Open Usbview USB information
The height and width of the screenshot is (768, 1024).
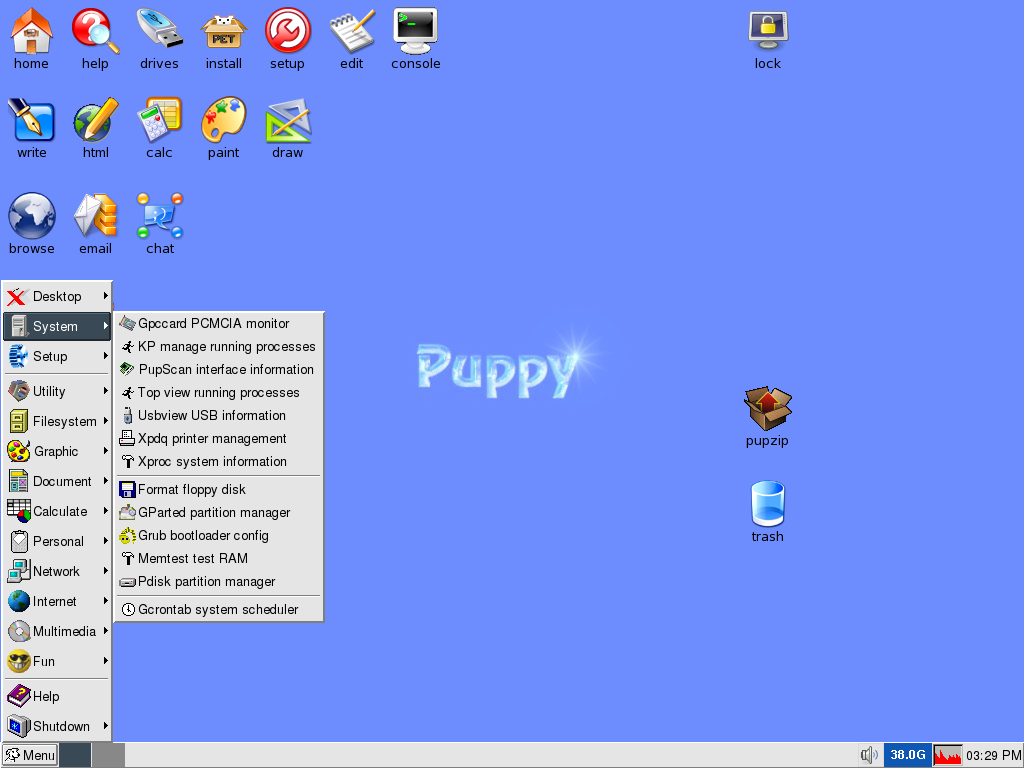pyautogui.click(x=219, y=415)
